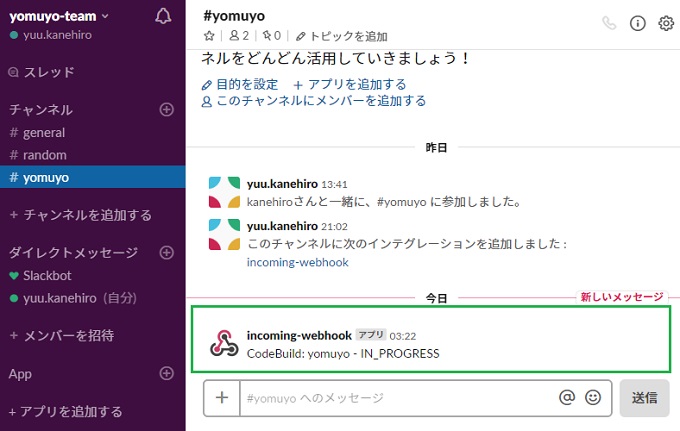
Task: Open channel settings gear
Action: [x=666, y=23]
